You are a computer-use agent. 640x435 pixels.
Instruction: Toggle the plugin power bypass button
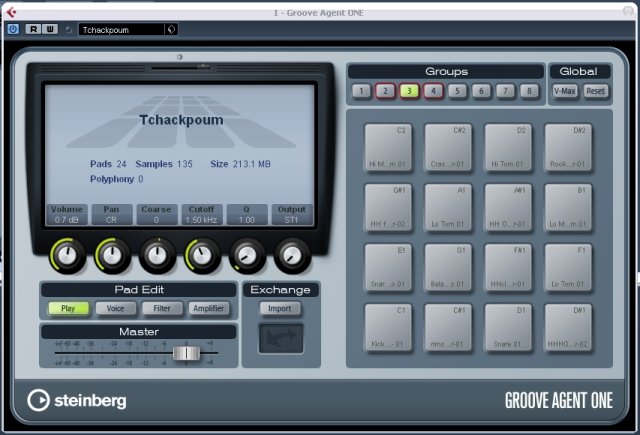tap(13, 29)
